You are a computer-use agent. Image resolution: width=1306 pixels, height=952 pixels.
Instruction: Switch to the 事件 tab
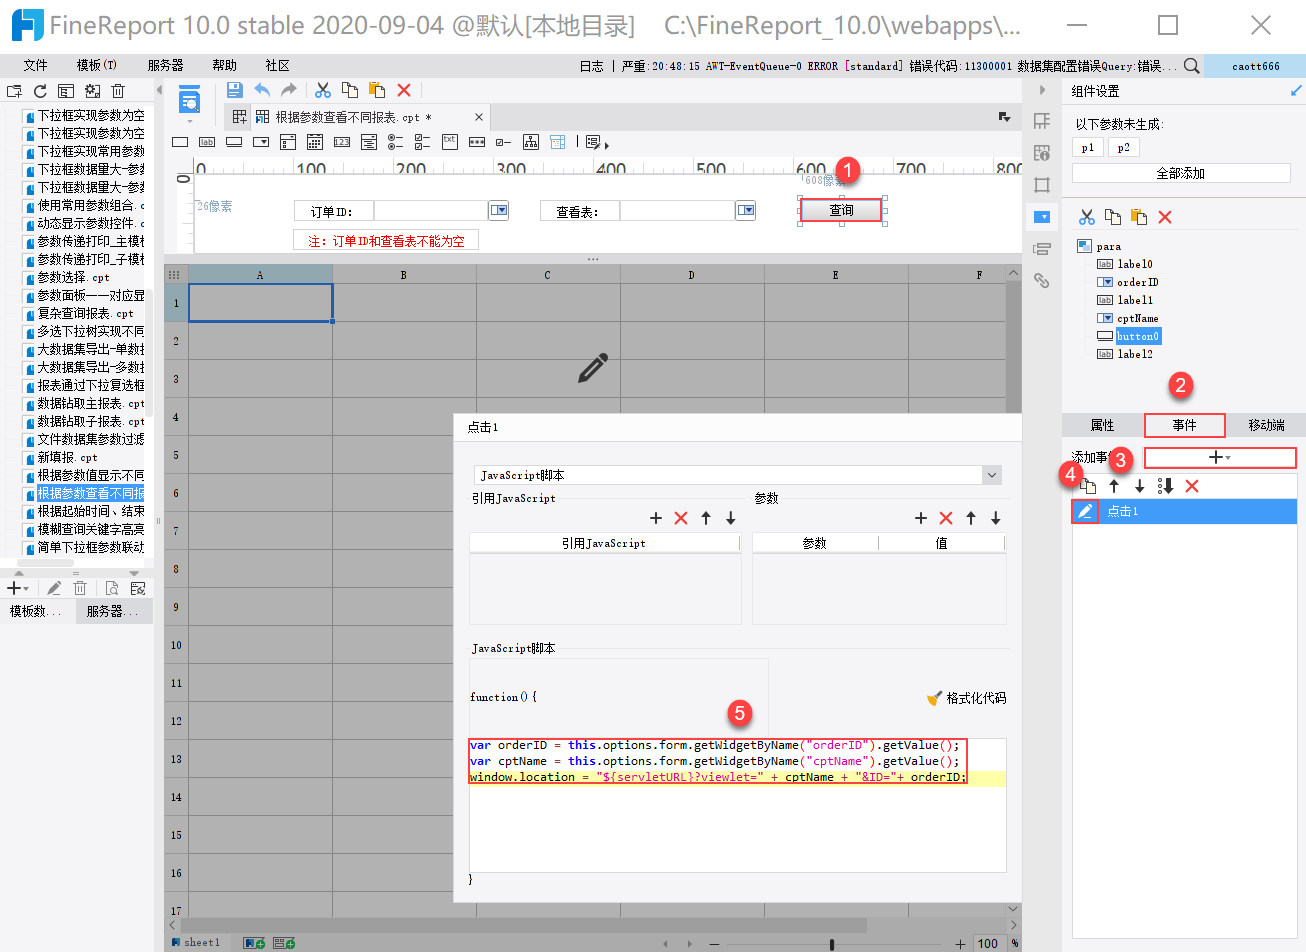(x=1185, y=425)
